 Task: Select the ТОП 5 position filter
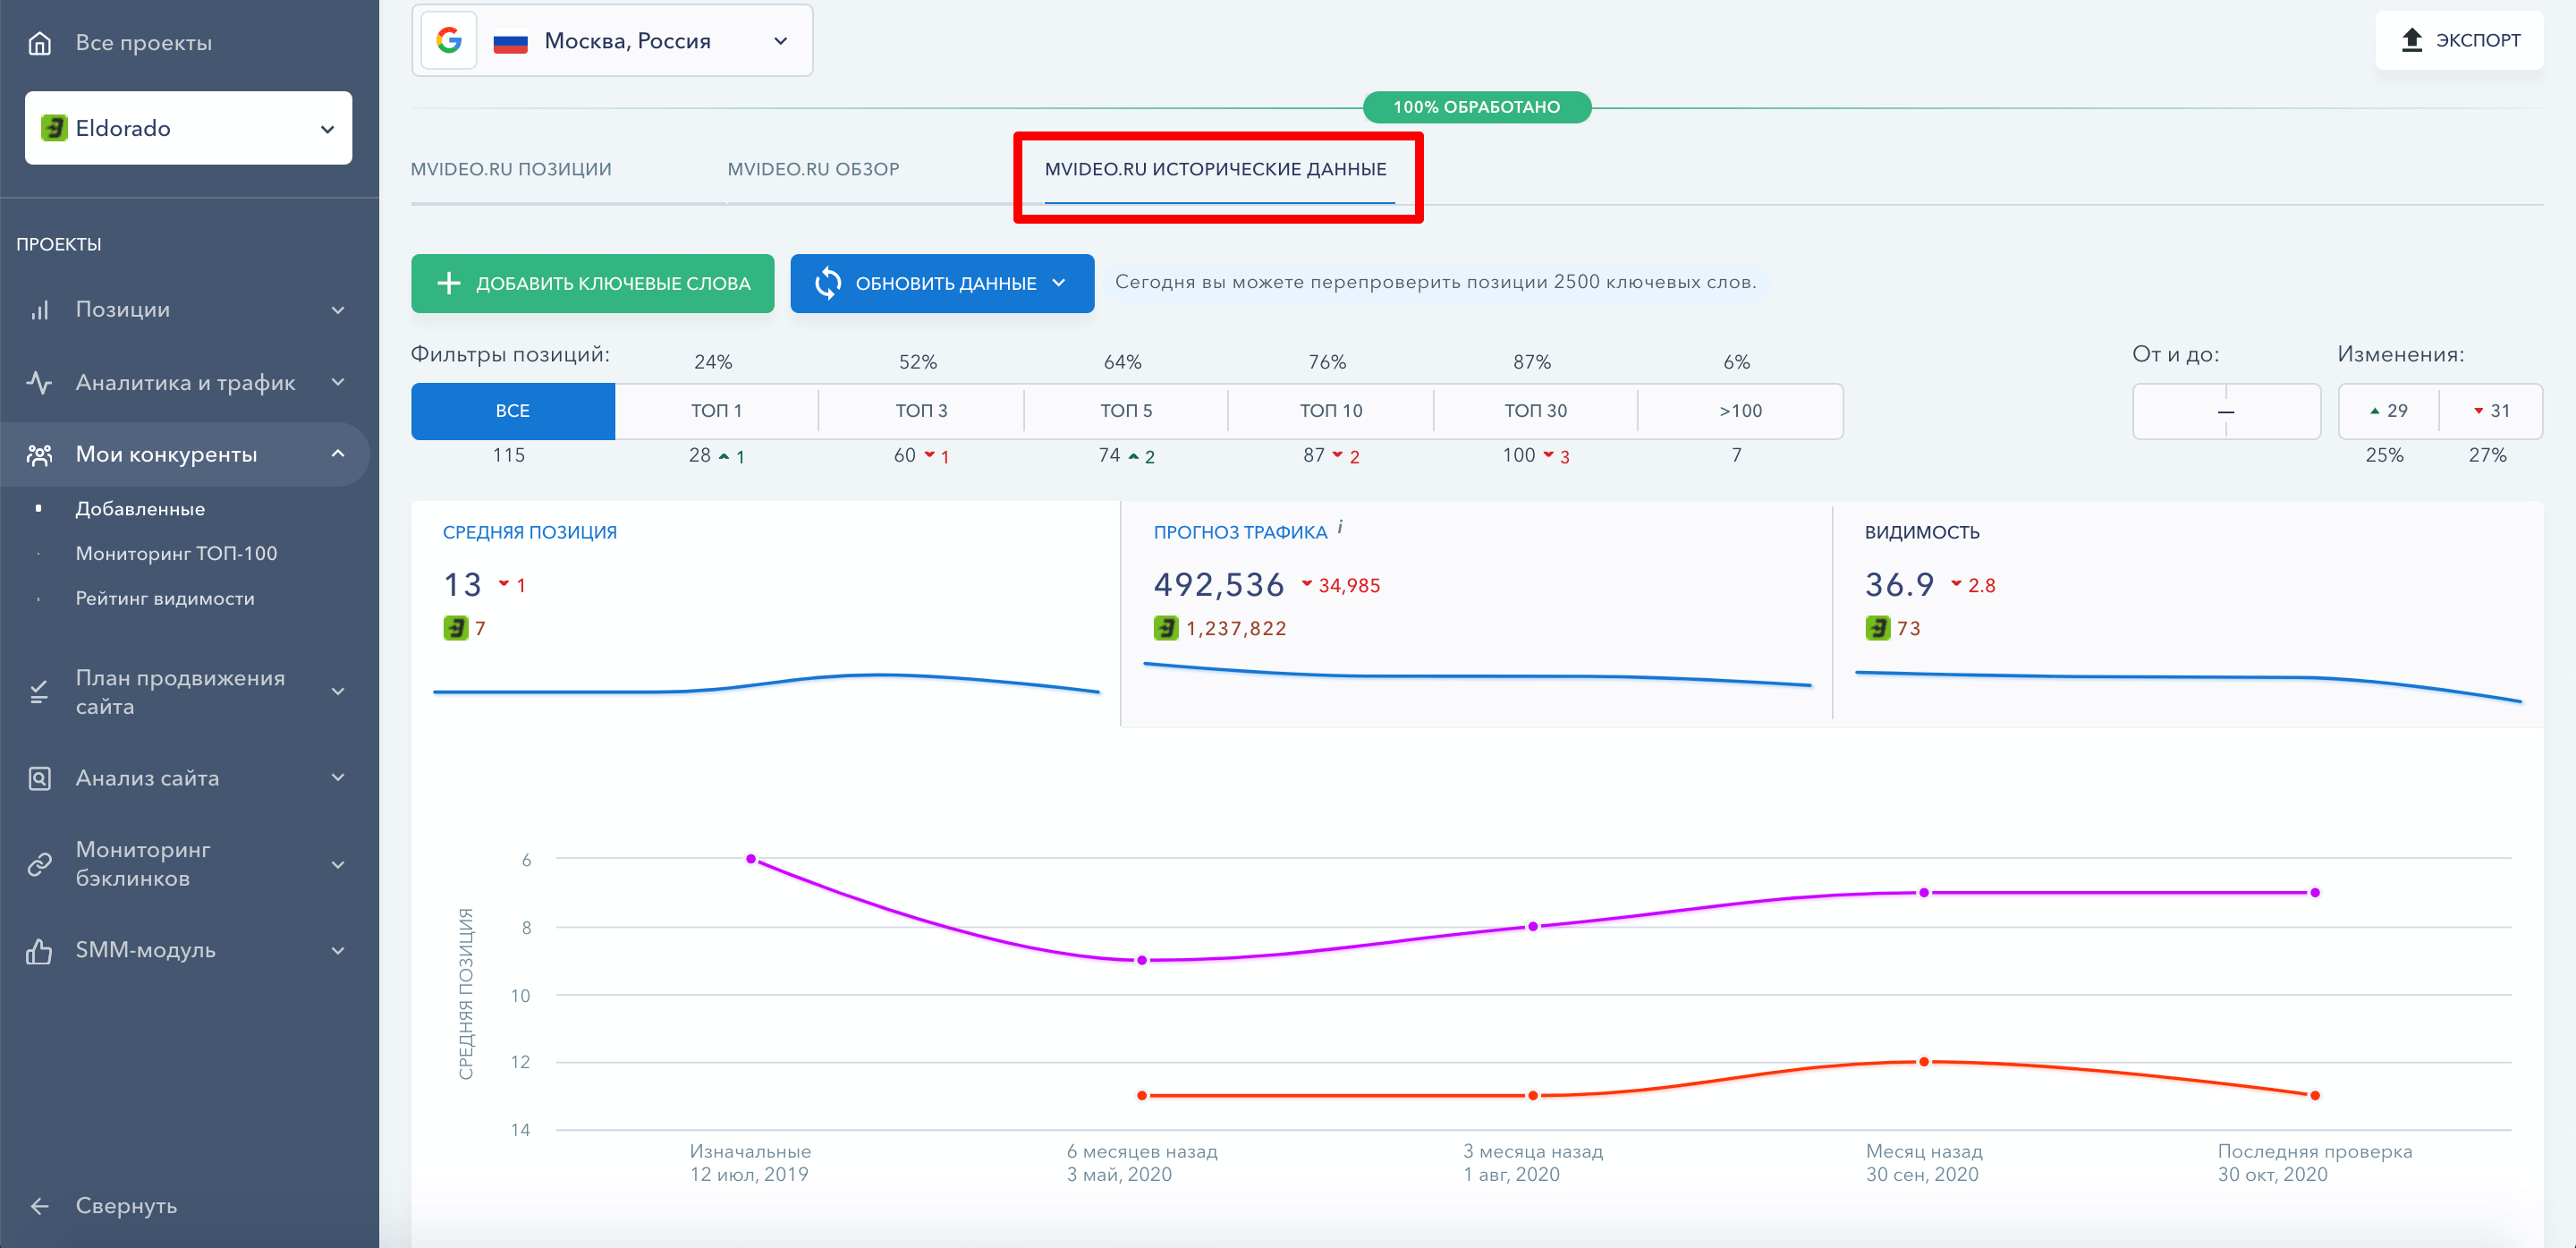point(1127,411)
